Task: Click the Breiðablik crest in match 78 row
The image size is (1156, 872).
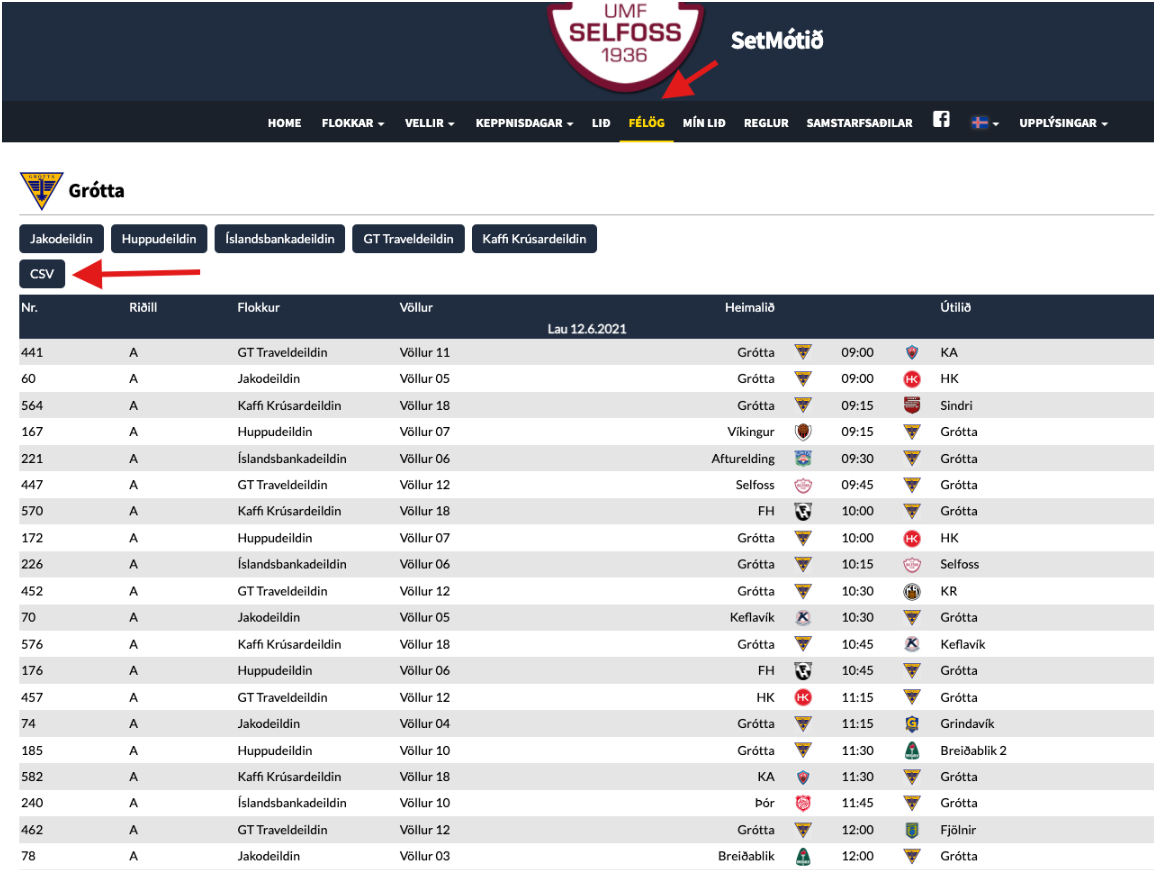Action: [803, 857]
